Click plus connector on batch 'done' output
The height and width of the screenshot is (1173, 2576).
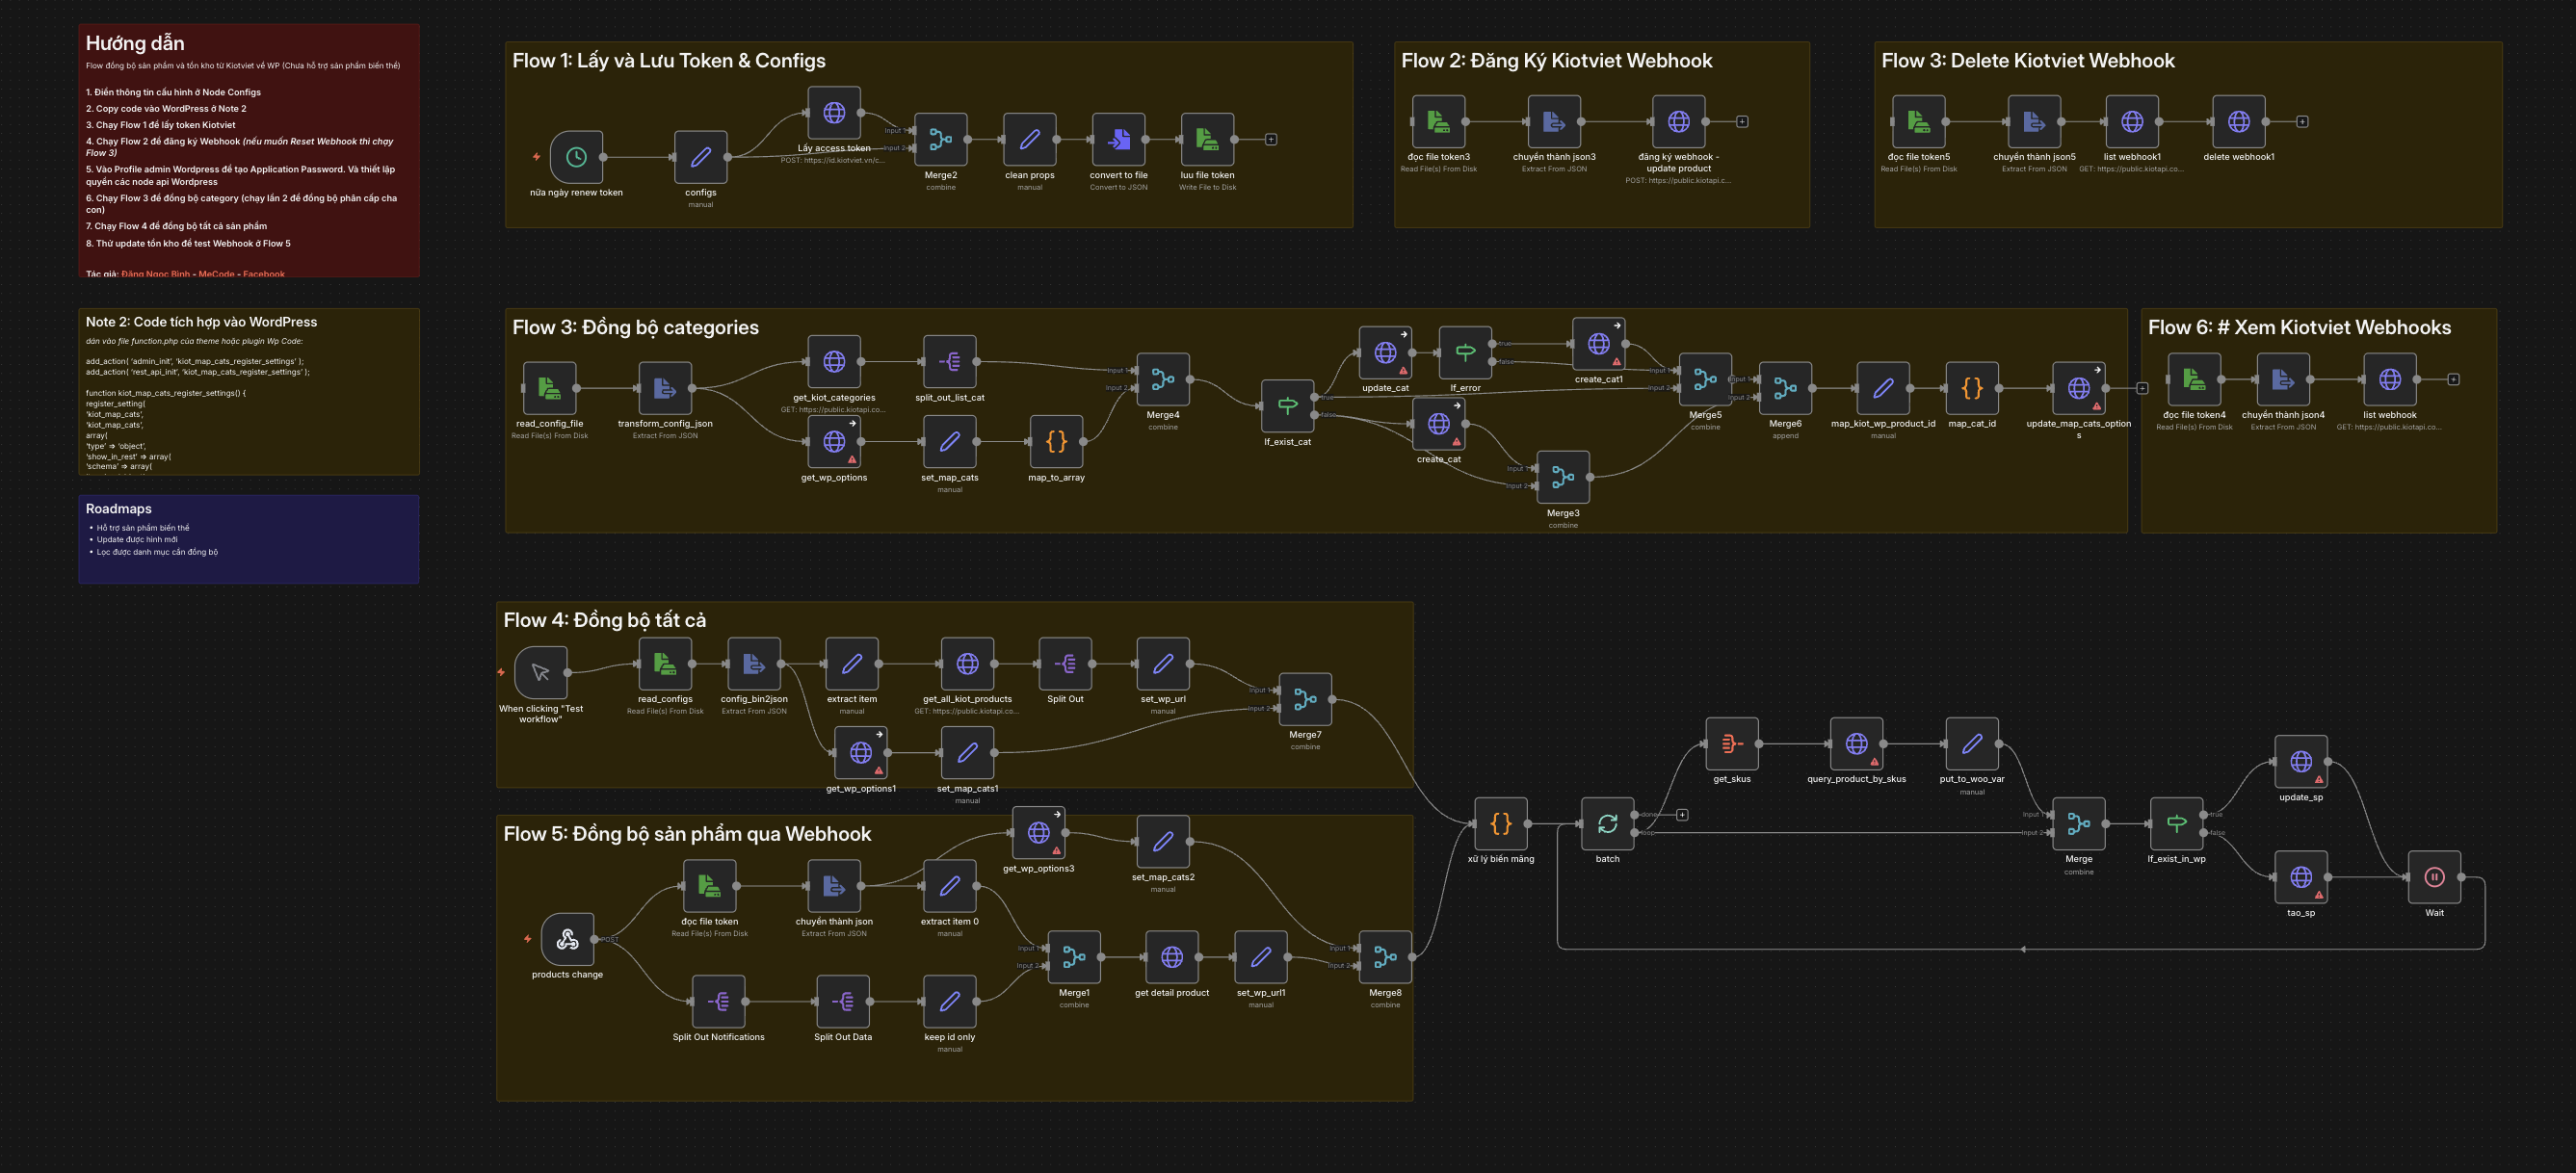coord(1682,815)
